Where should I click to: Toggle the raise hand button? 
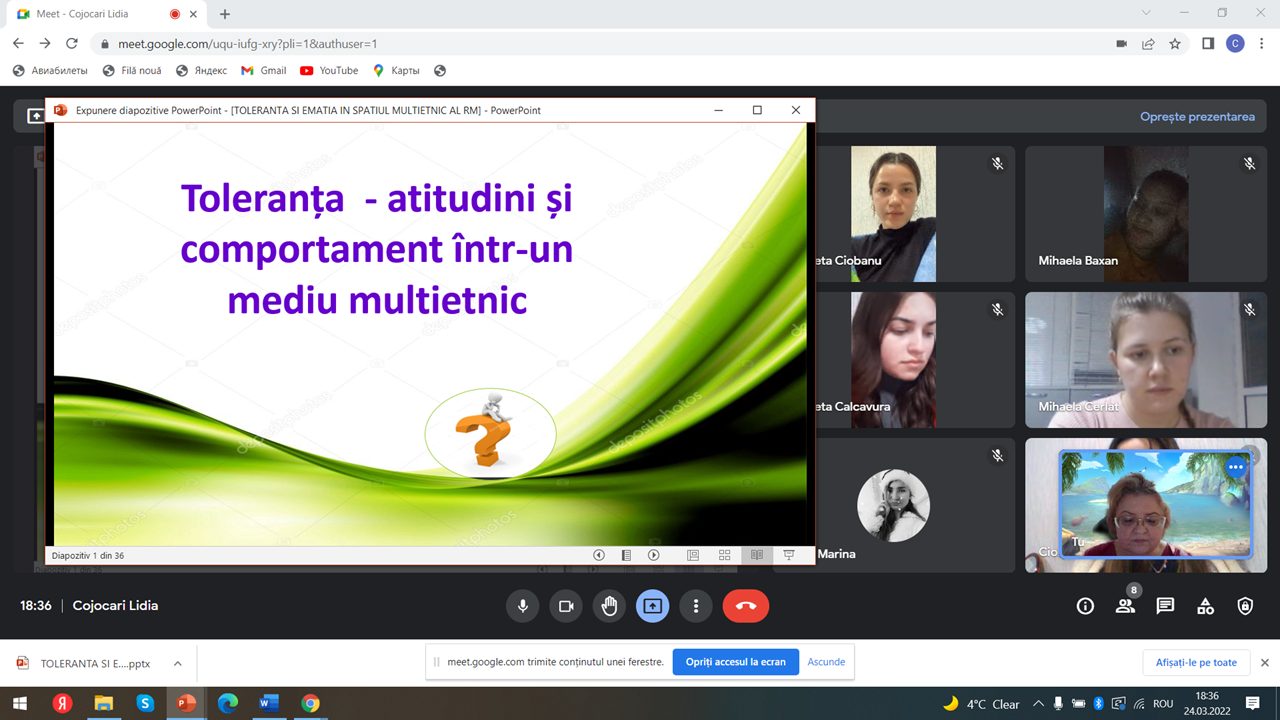tap(609, 606)
